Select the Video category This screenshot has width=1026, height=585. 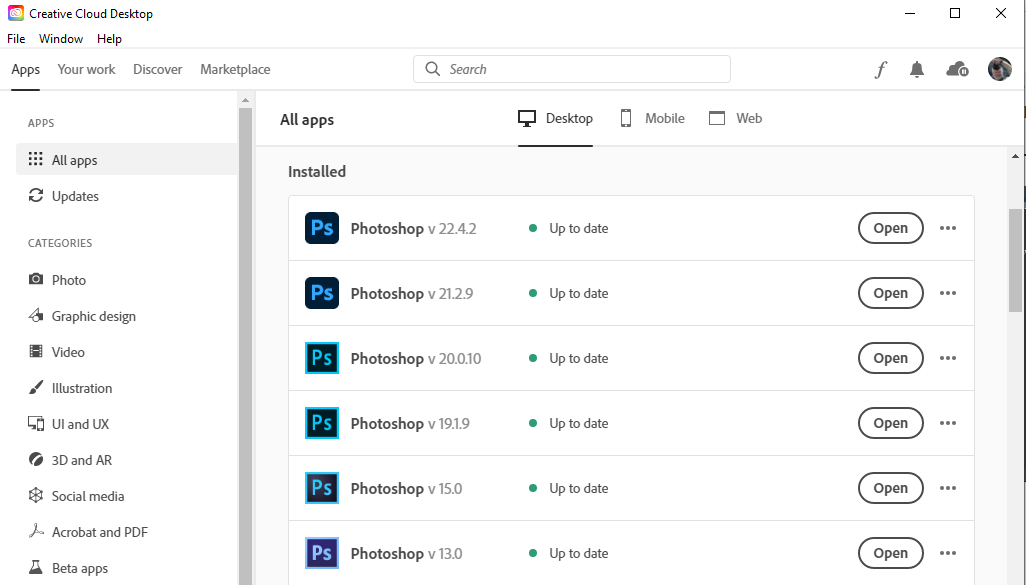(68, 351)
